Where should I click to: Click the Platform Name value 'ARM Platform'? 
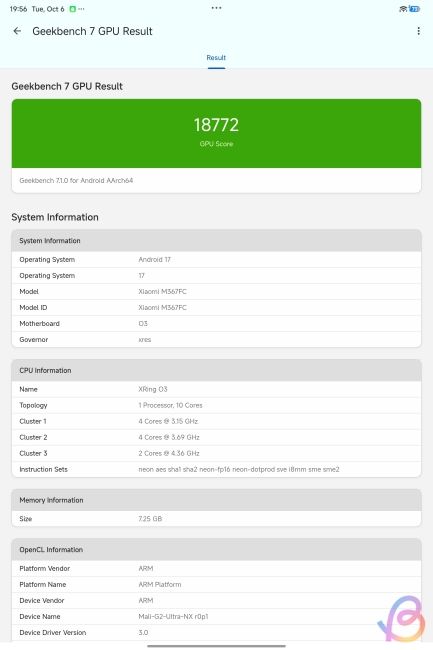pyautogui.click(x=160, y=585)
